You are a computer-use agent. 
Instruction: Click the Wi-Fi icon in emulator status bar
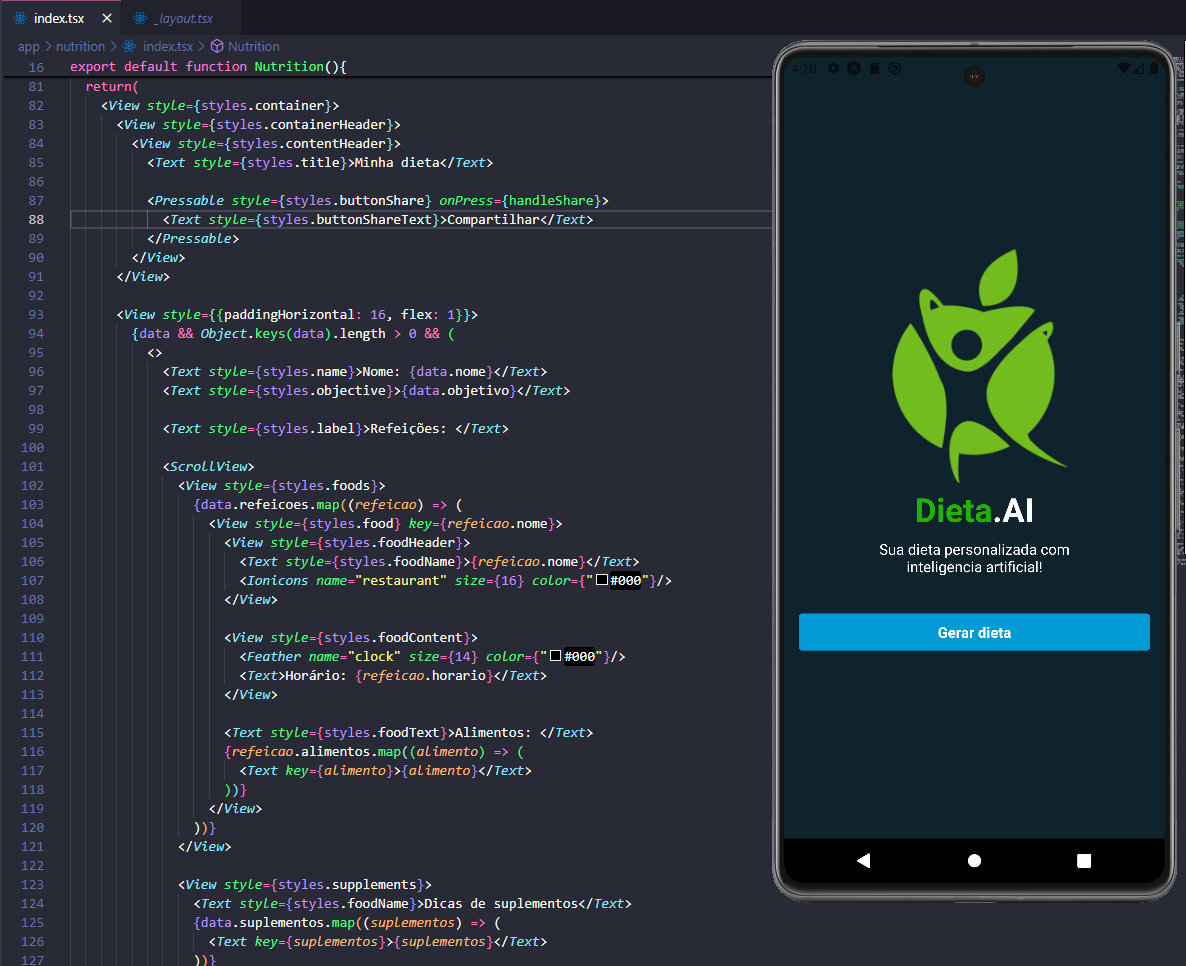pyautogui.click(x=1124, y=69)
